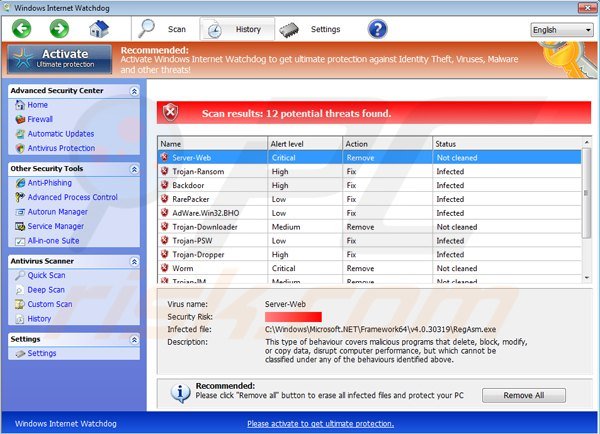Viewport: 600px width, 434px height.
Task: Collapse the Advanced Security Center panel
Action: pyautogui.click(x=134, y=91)
